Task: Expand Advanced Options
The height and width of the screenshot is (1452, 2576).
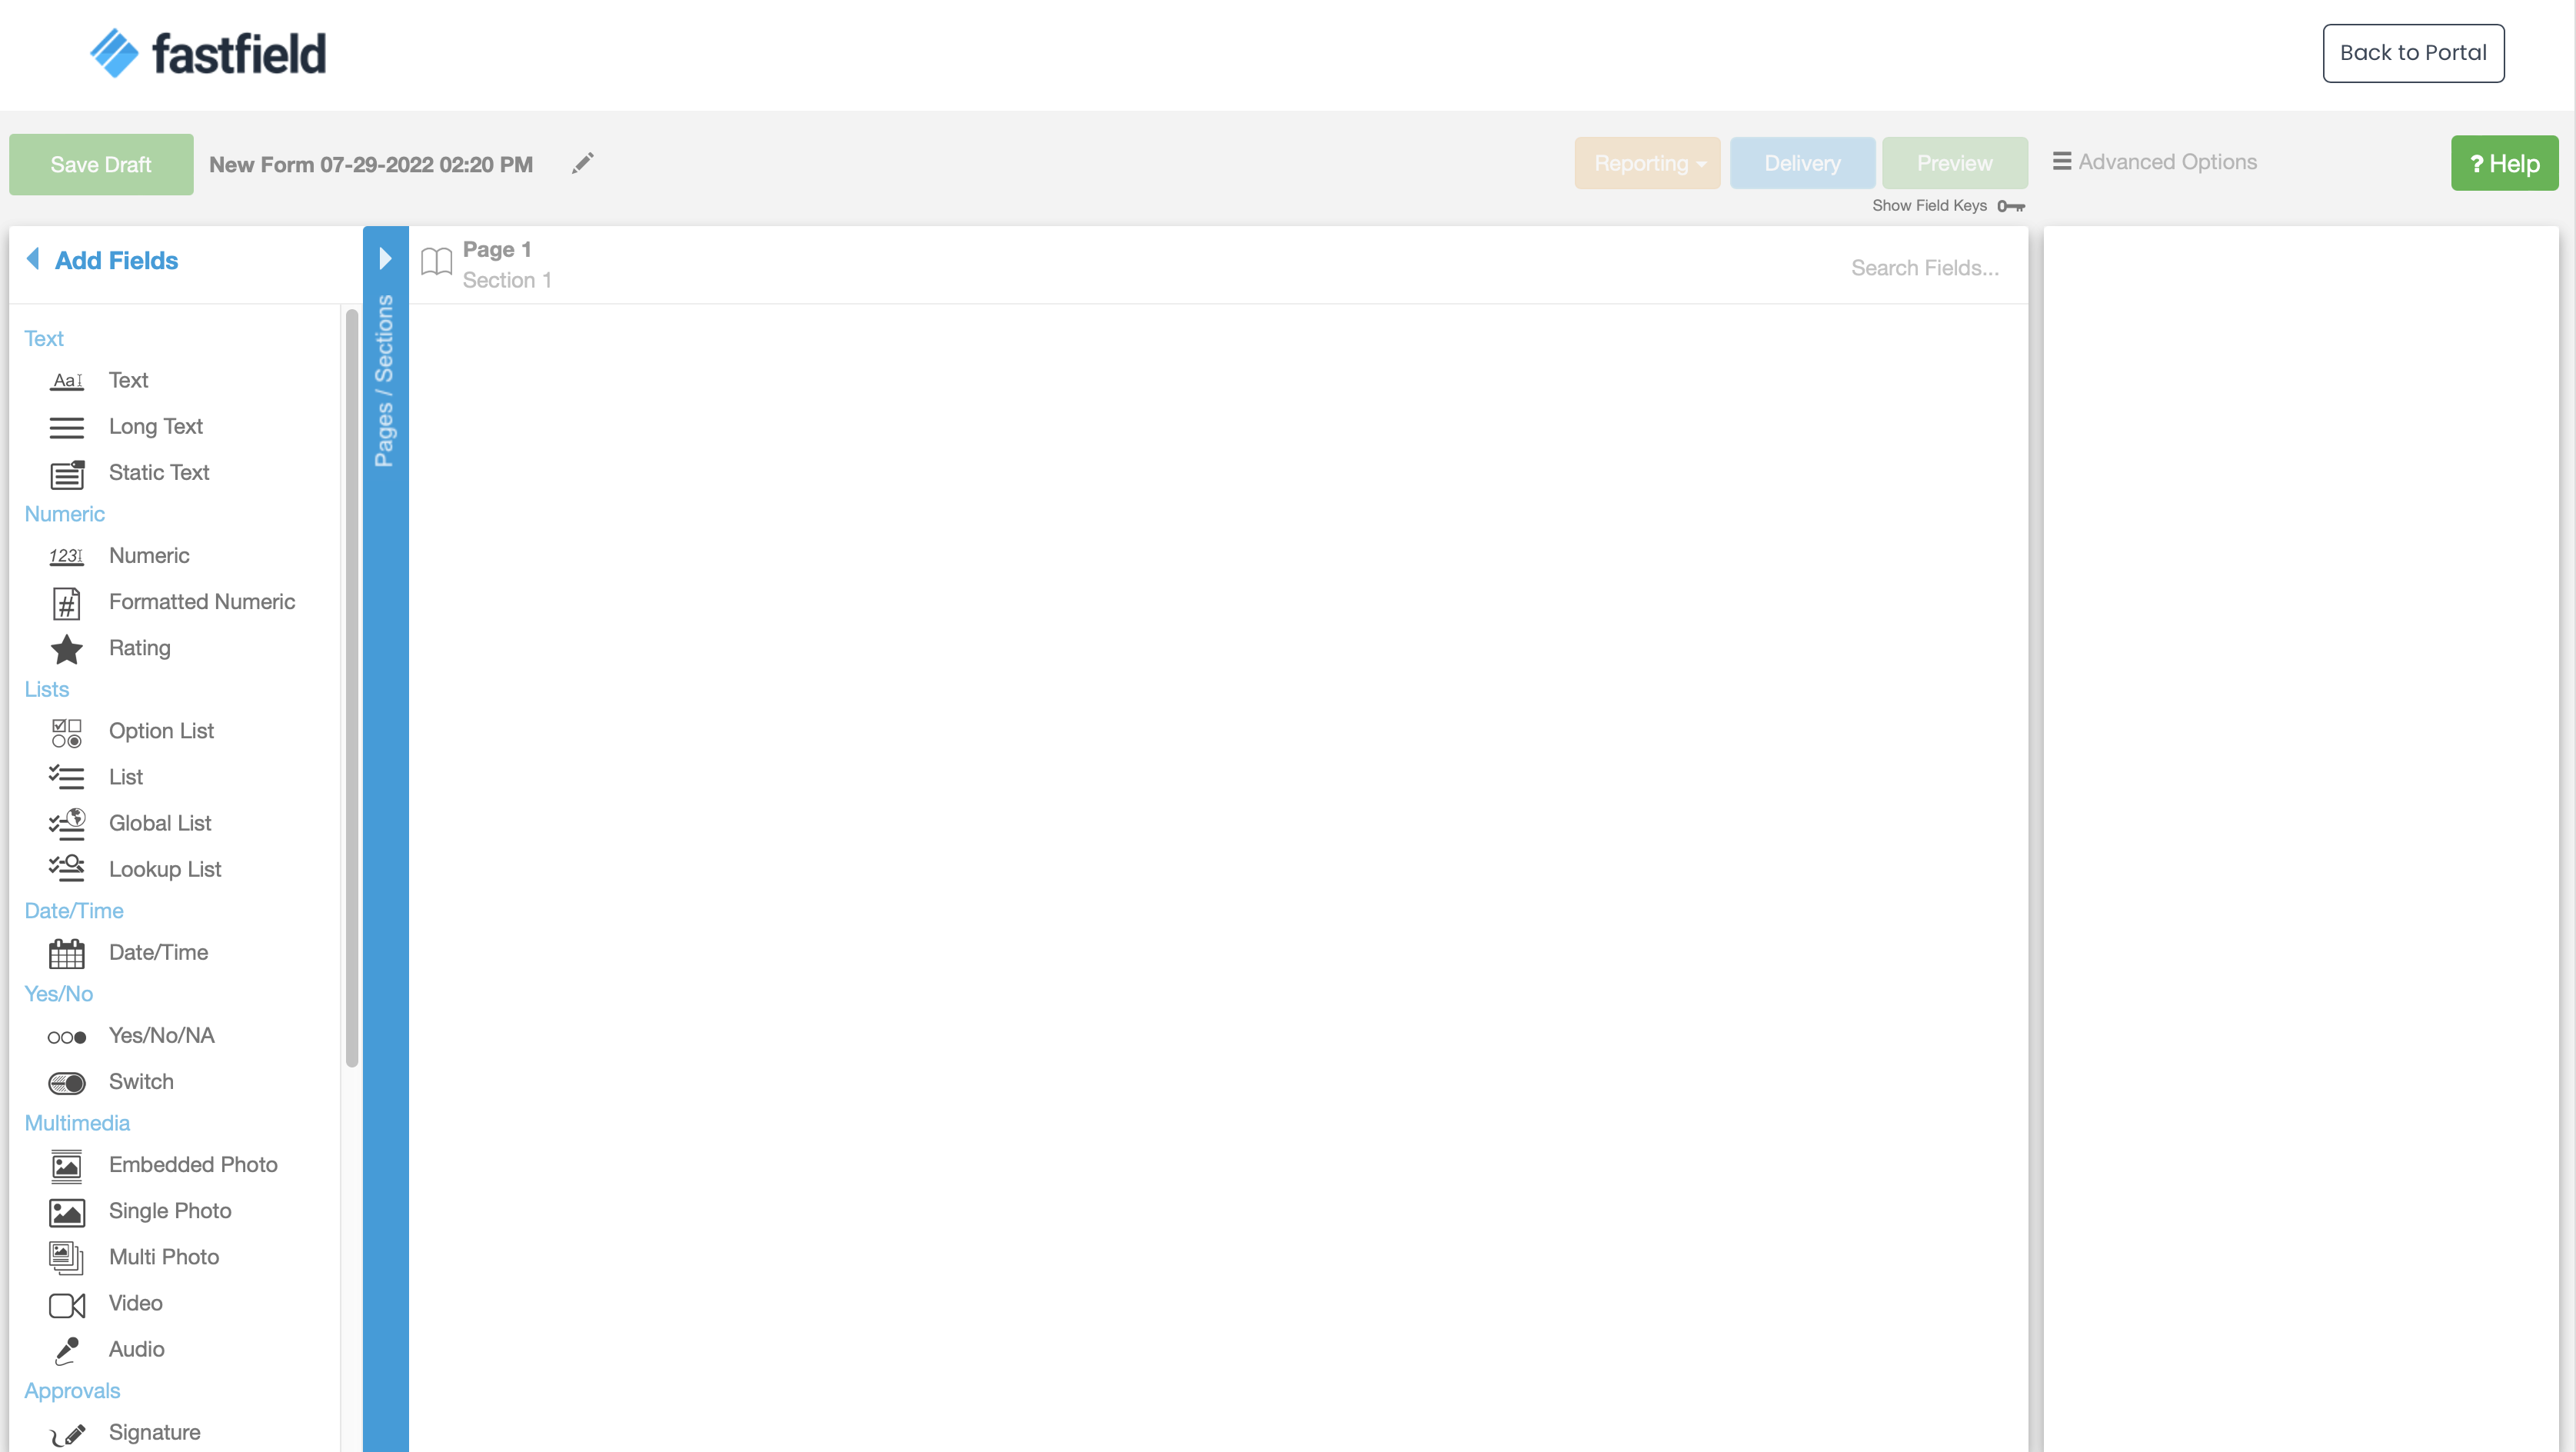Action: coord(2155,161)
